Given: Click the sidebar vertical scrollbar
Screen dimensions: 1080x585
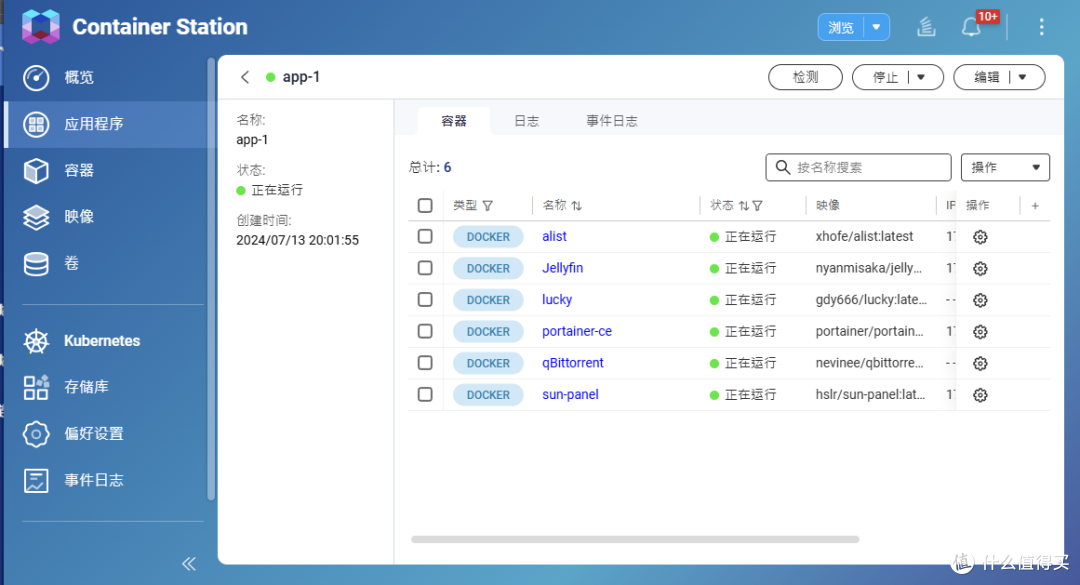Looking at the screenshot, I should pyautogui.click(x=211, y=278).
